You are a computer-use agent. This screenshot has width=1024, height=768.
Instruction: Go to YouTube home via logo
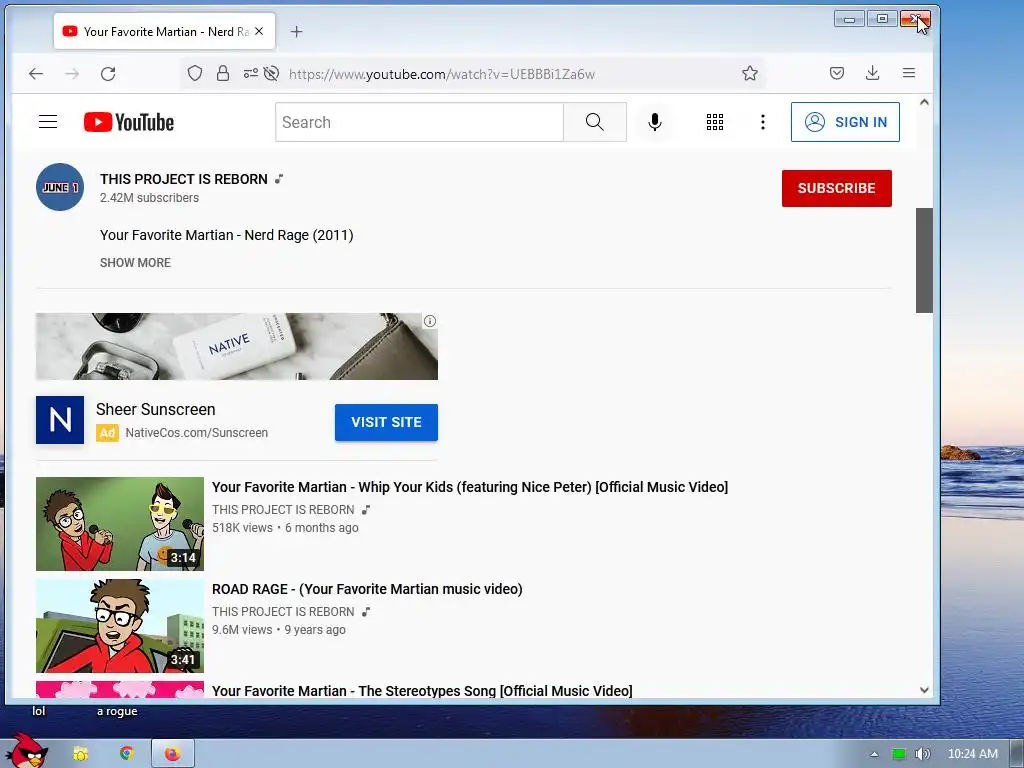tap(129, 122)
